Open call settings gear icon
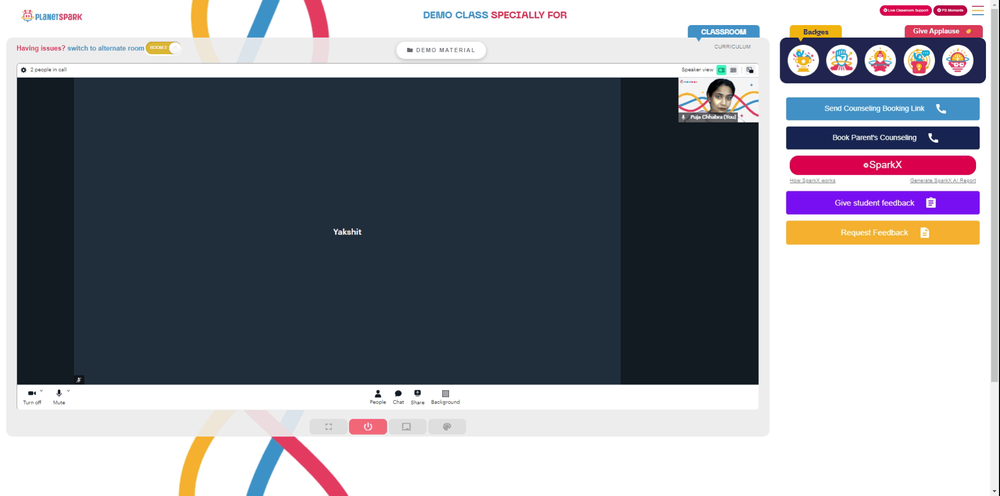Image resolution: width=1000 pixels, height=496 pixels. (x=24, y=70)
